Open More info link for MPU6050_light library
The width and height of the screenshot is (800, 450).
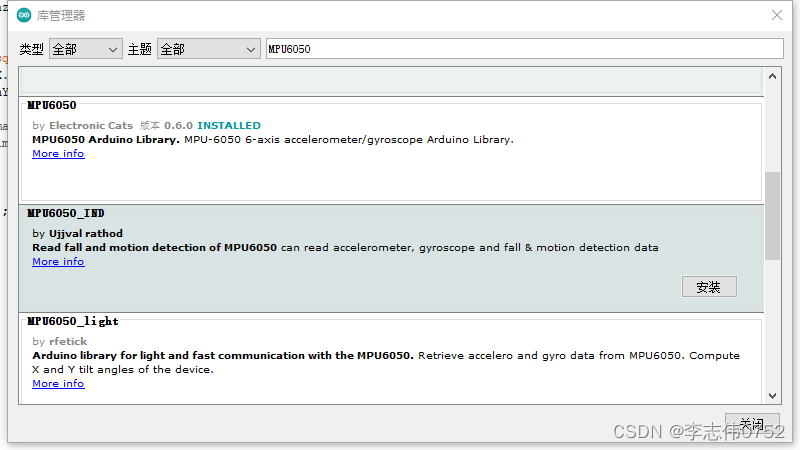tap(58, 384)
